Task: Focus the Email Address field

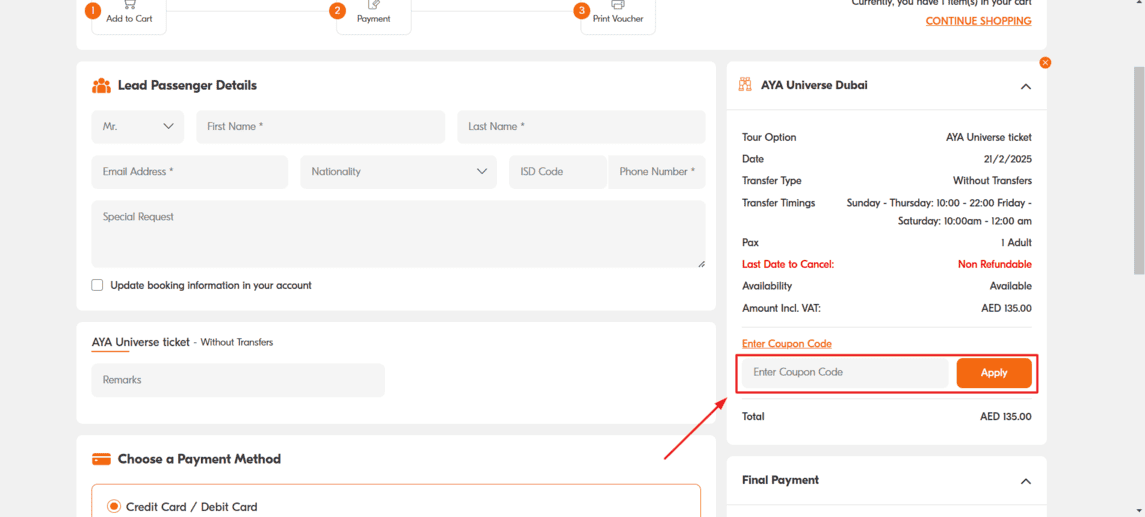Action: pos(190,172)
